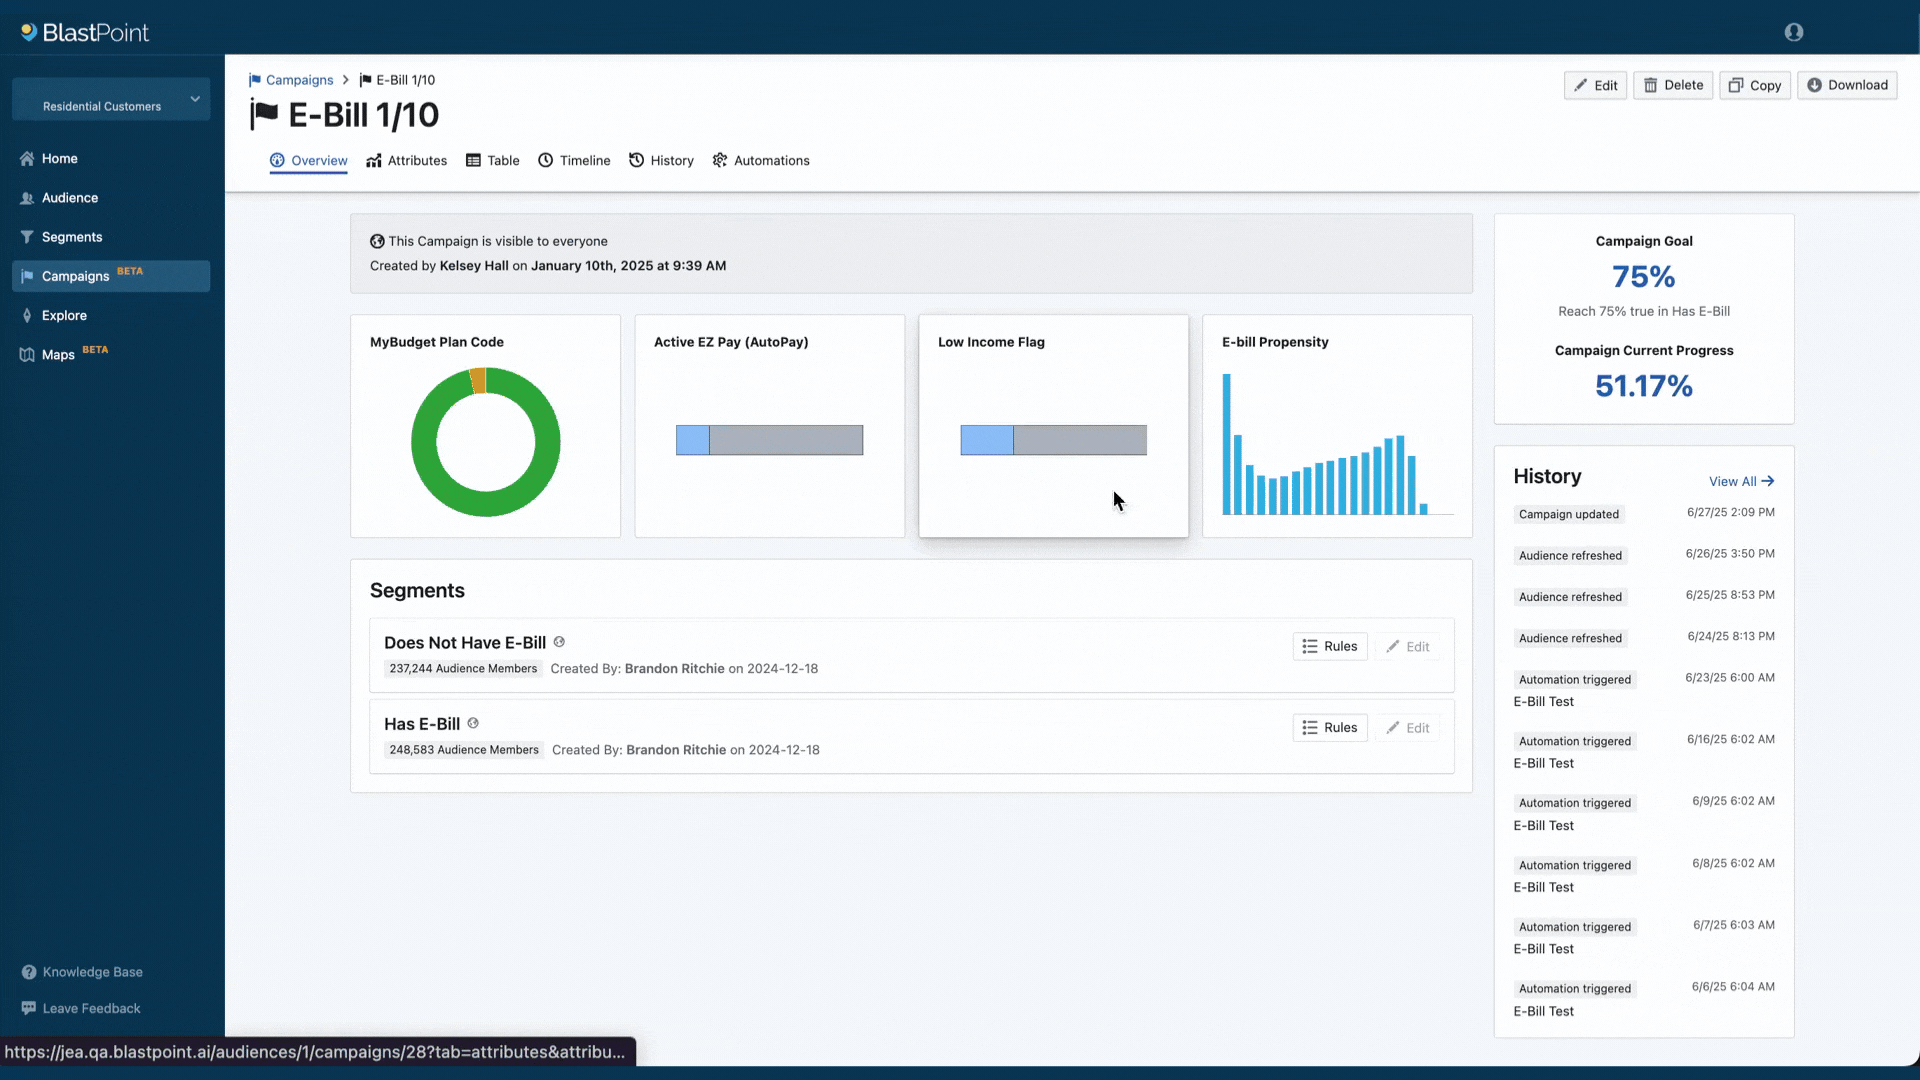This screenshot has width=1920, height=1080.
Task: Open Rules for Does Not Have E-Bill
Action: pos(1329,646)
